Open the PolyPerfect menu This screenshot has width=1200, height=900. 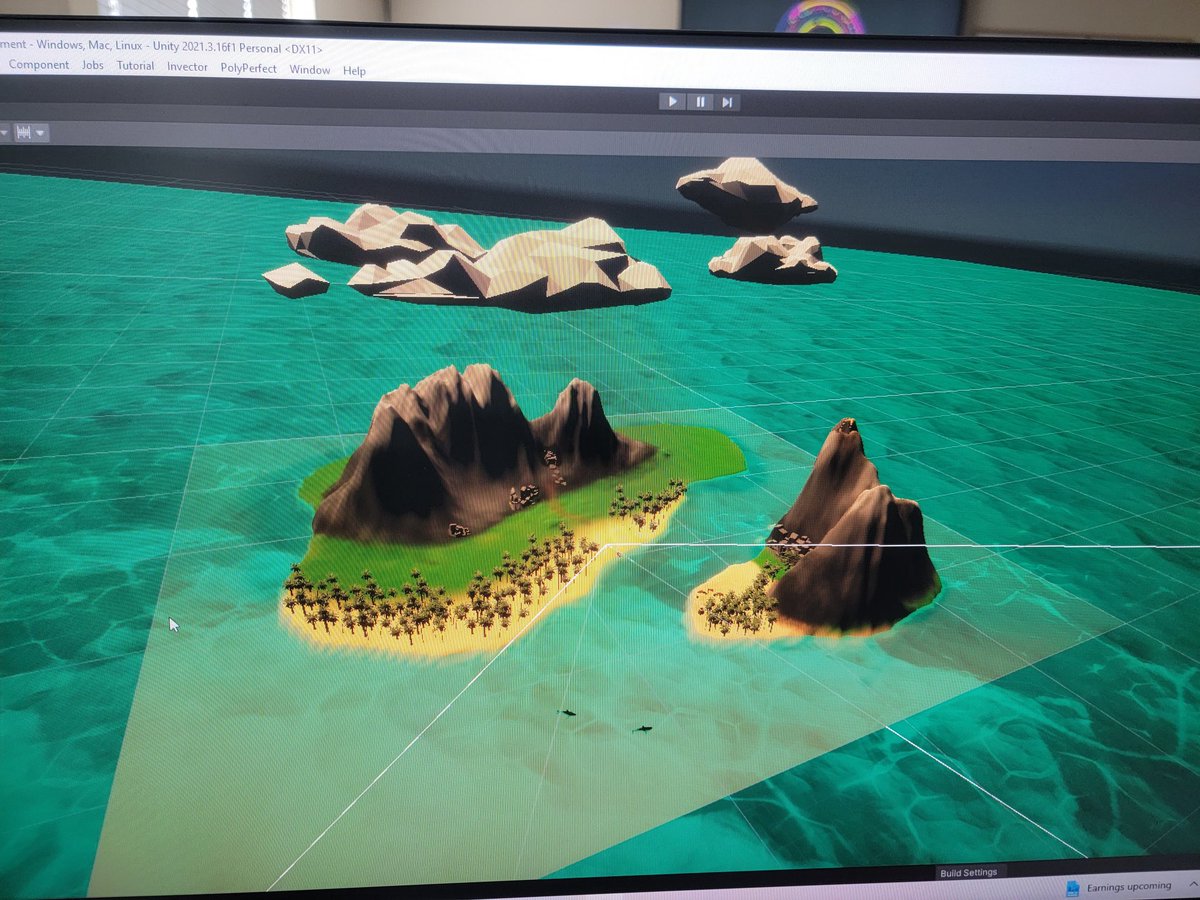(x=249, y=68)
